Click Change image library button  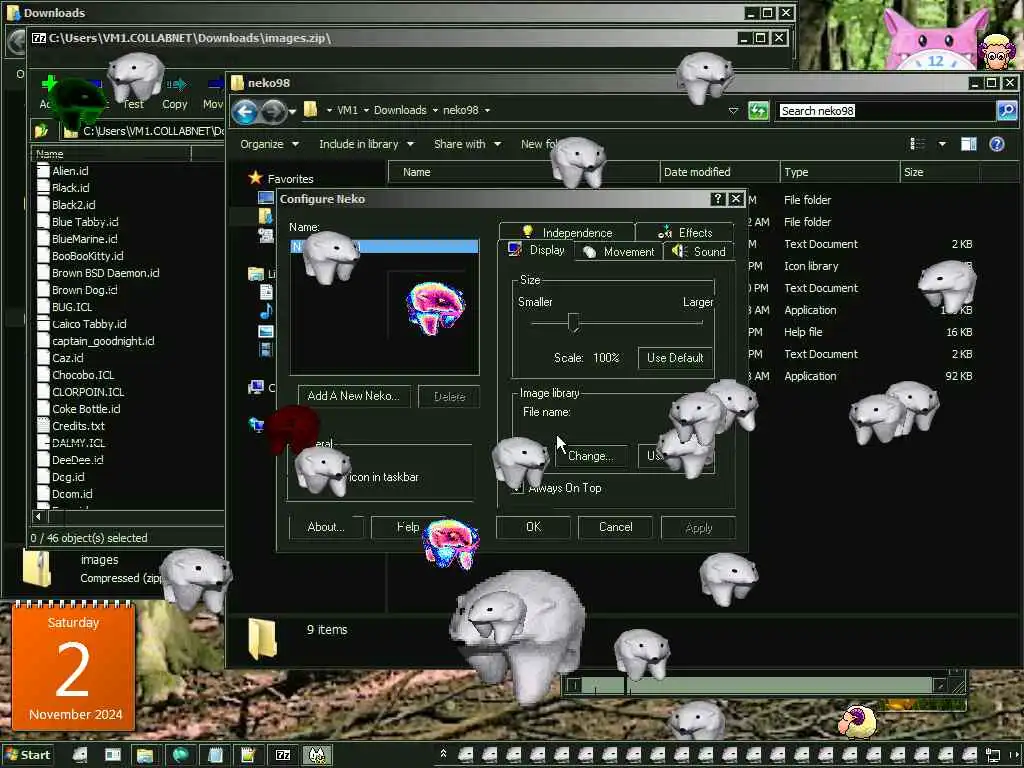coord(590,456)
